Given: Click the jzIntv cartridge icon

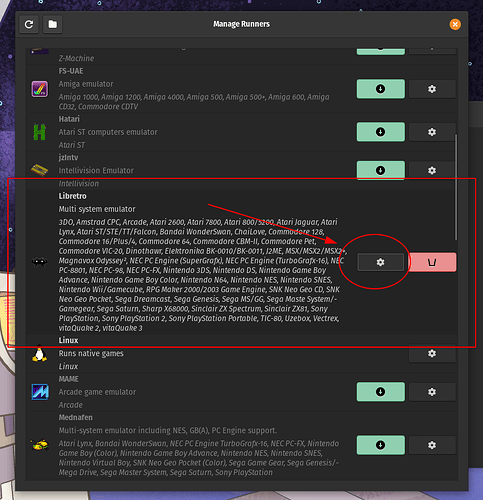Looking at the screenshot, I should click(x=39, y=170).
